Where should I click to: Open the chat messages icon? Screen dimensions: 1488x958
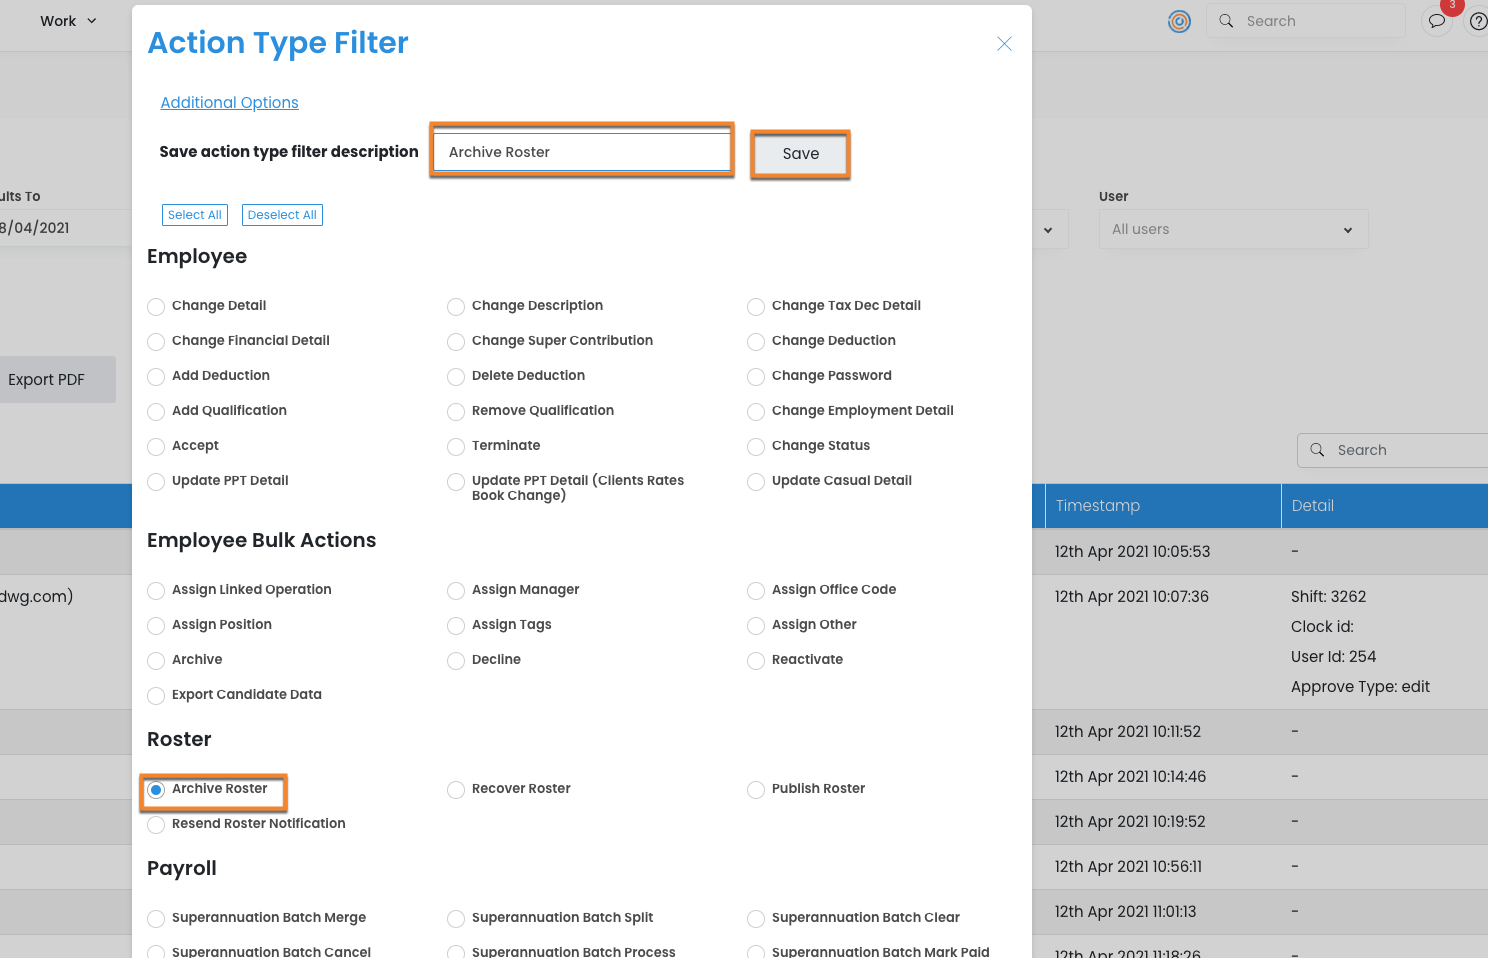click(x=1437, y=21)
